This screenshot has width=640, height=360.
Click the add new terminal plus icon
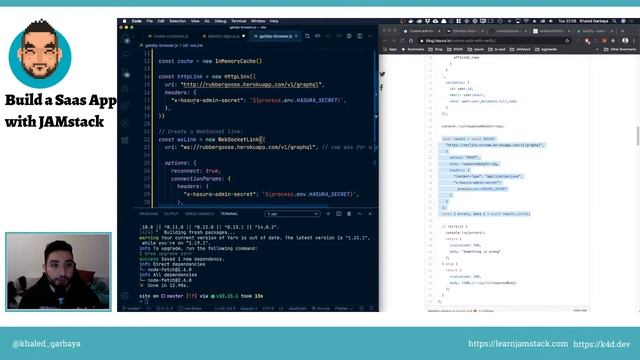(x=328, y=214)
